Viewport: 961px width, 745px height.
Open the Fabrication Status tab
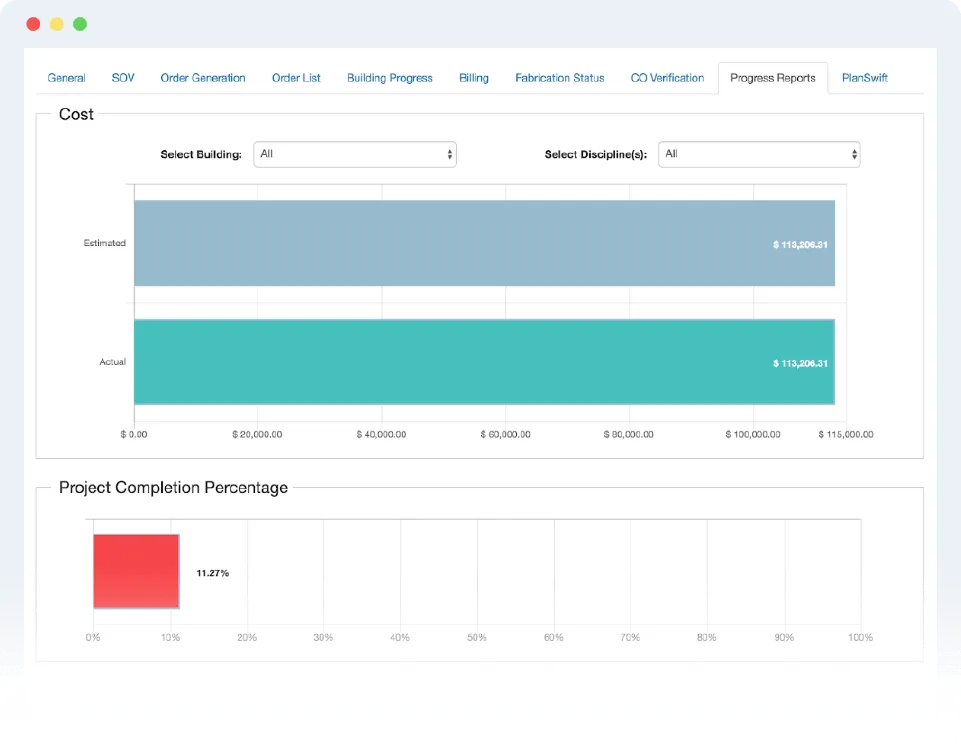click(560, 78)
